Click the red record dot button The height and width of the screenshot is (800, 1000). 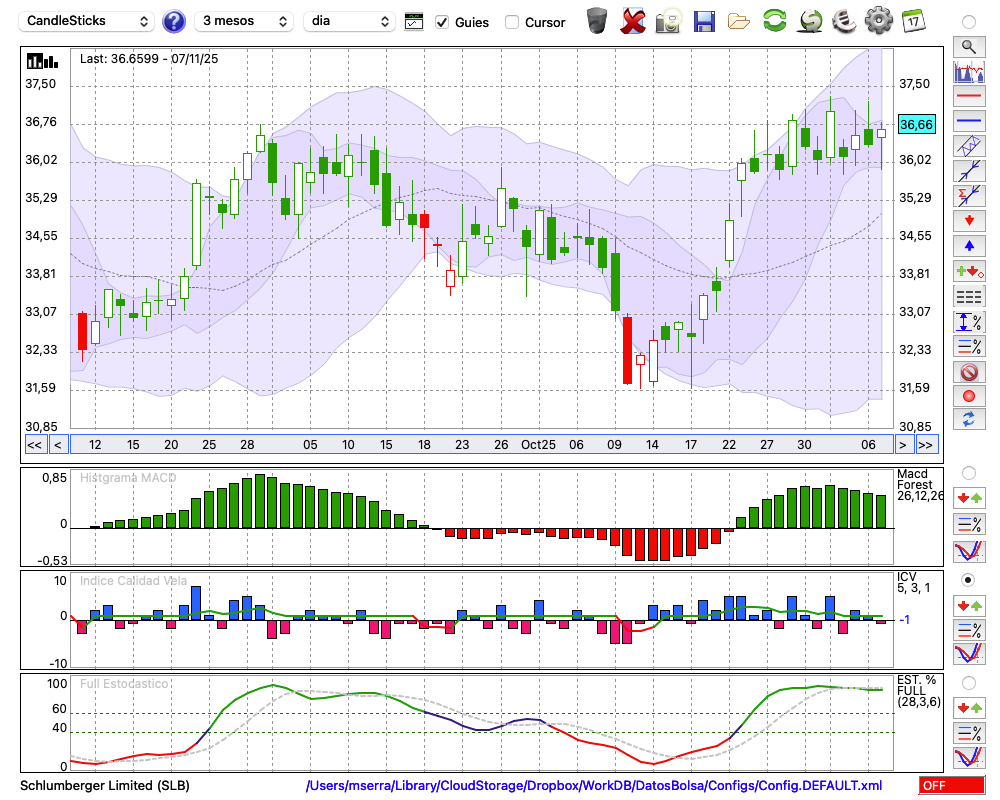click(969, 396)
